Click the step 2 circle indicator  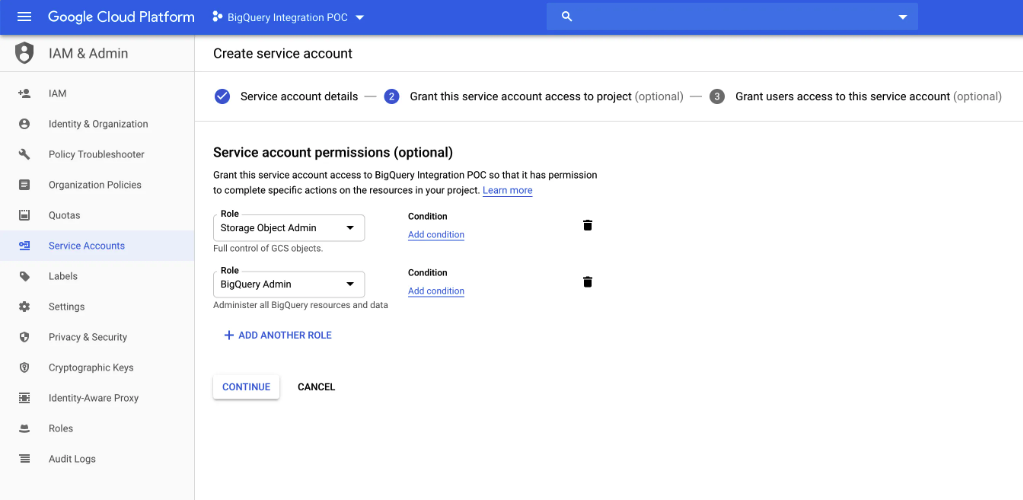pyautogui.click(x=391, y=97)
